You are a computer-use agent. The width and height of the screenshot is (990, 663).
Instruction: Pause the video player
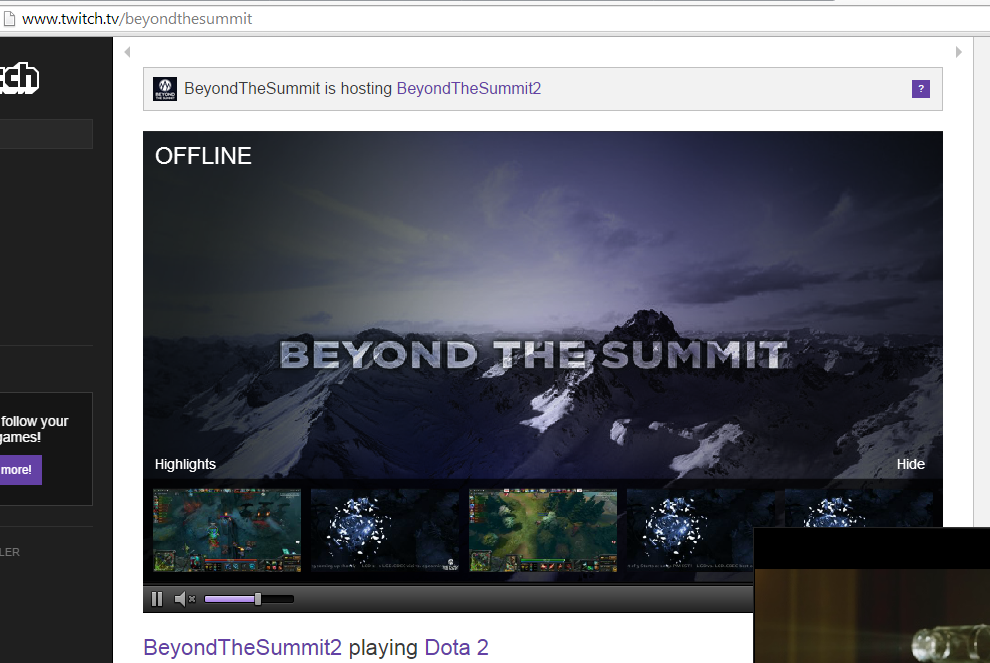coord(157,599)
